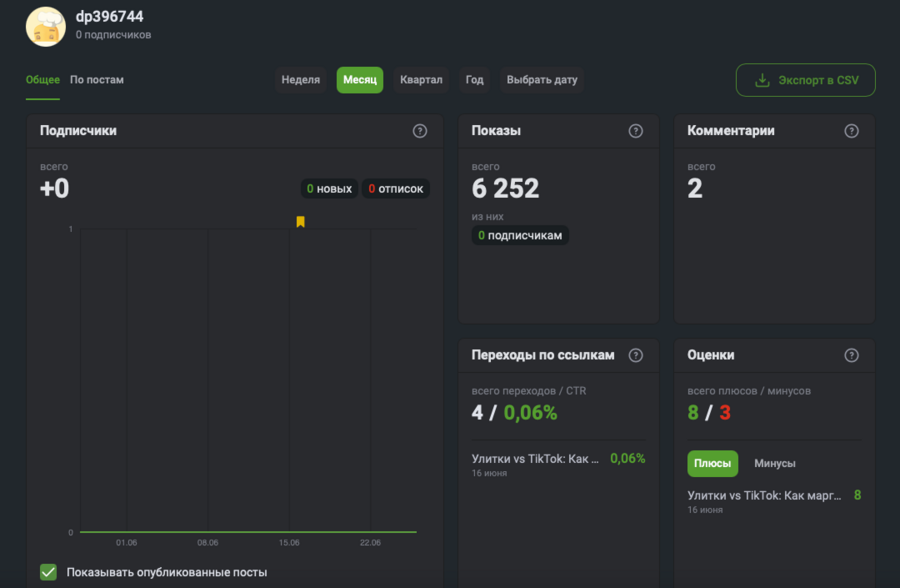
Task: Switch period to Год
Action: pyautogui.click(x=475, y=80)
